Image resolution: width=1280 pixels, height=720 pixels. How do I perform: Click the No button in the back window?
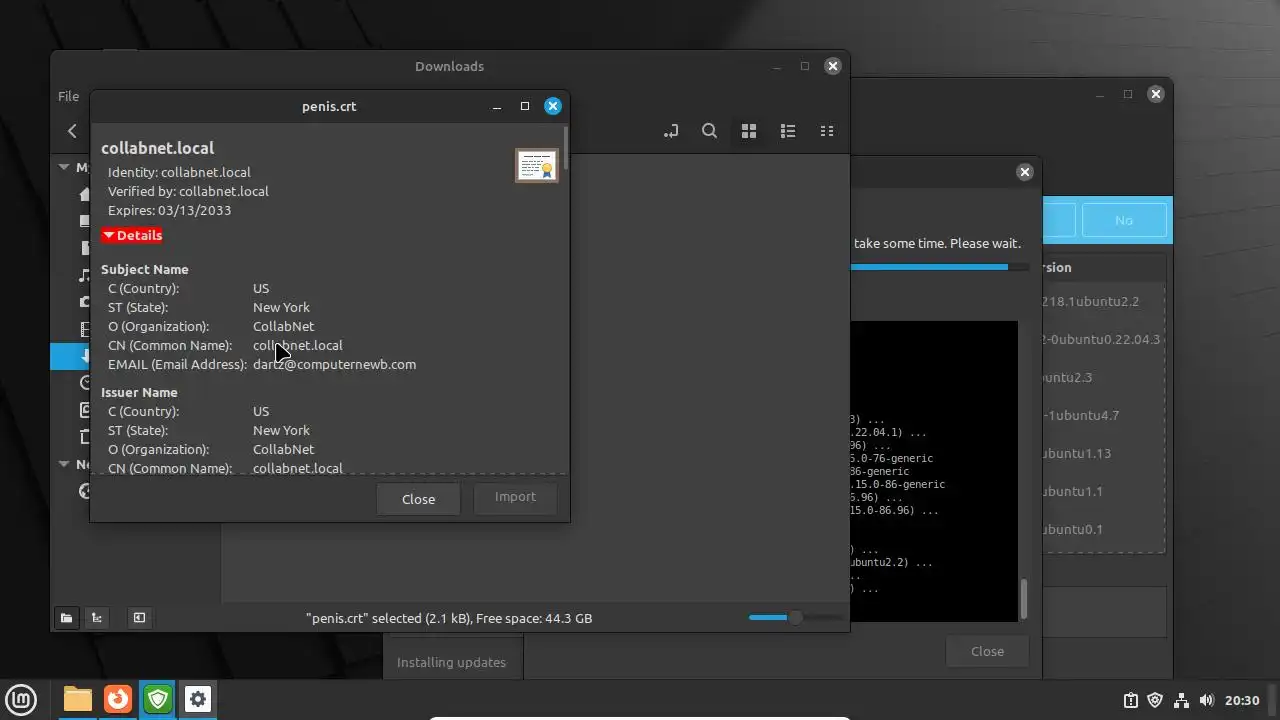pyautogui.click(x=1124, y=220)
